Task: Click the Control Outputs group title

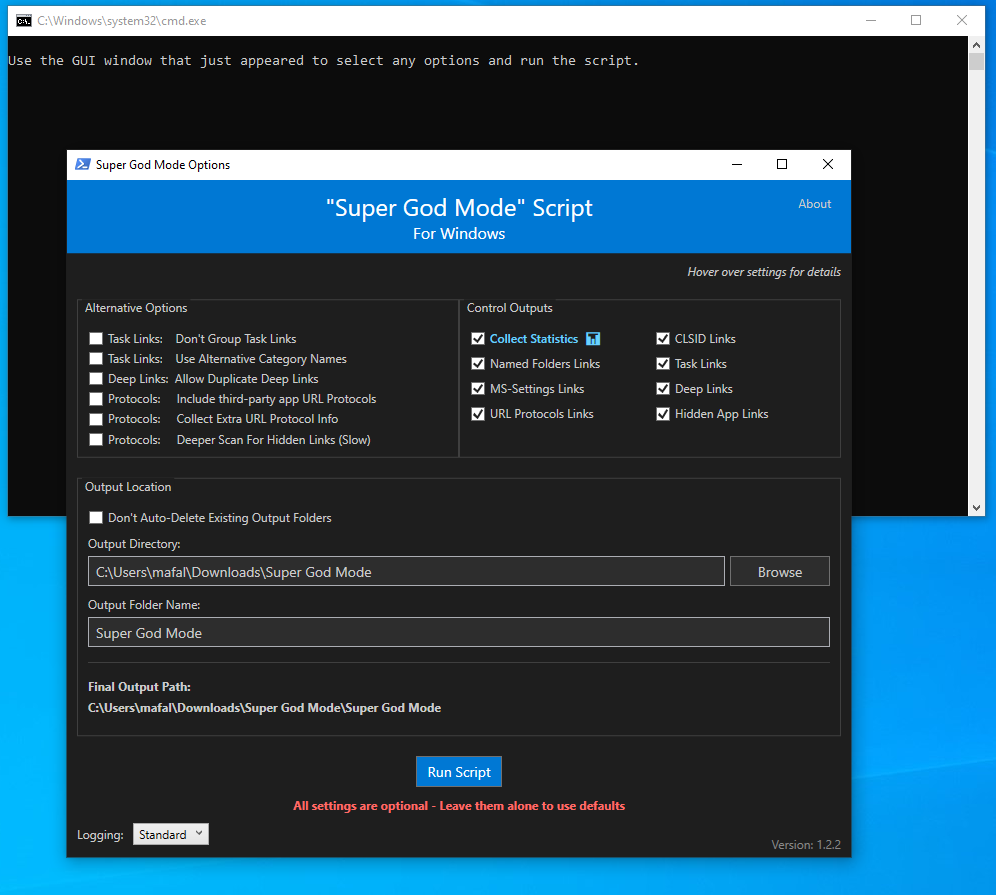Action: pyautogui.click(x=509, y=307)
